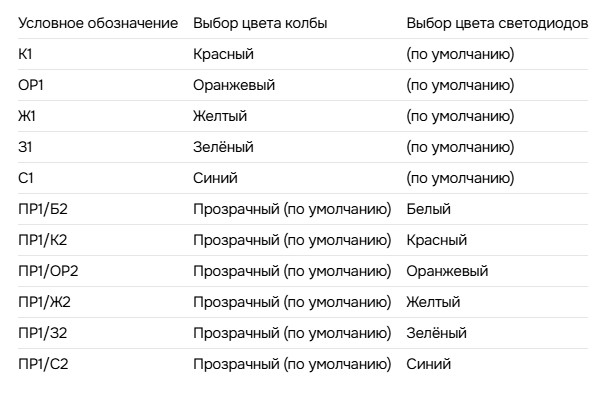The image size is (609, 402).
Task: Select the ОР1 designation cell
Action: pos(30,85)
